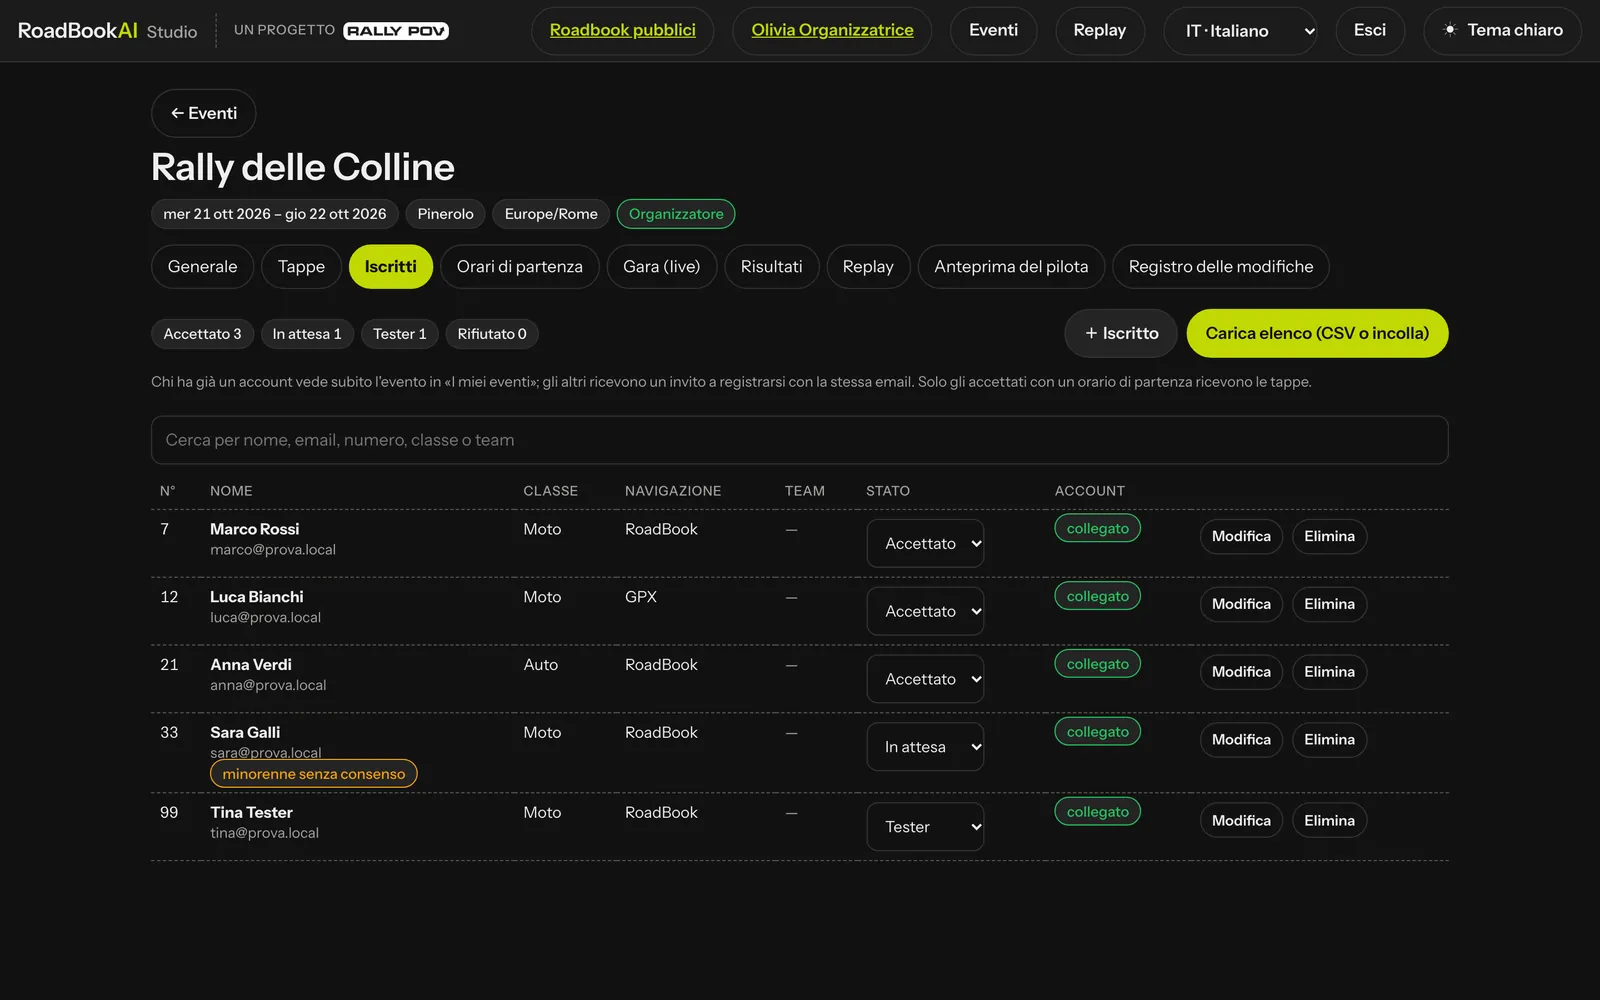Filter by In attesa 1 chip
Viewport: 1600px width, 1000px height.
(x=307, y=334)
